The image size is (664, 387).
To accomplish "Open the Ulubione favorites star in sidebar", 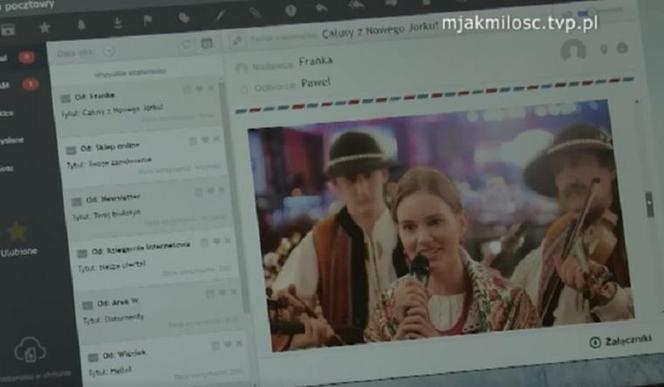I will pos(17,231).
